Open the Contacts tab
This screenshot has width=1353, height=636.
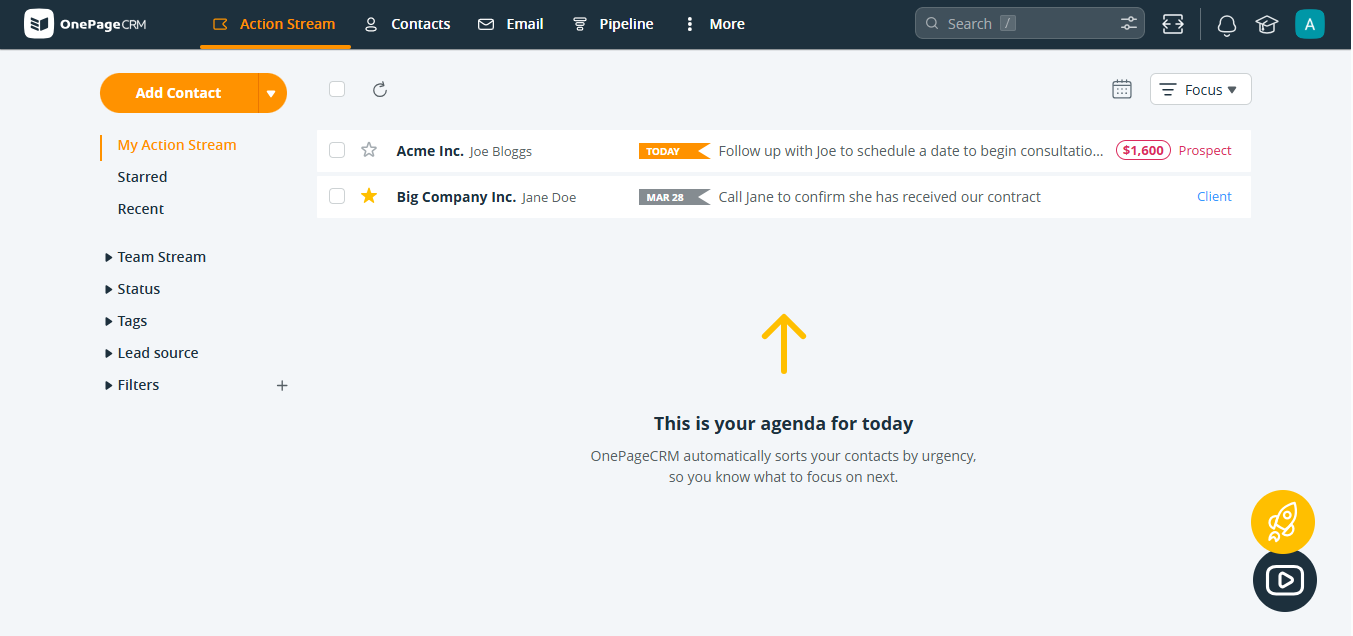(407, 24)
